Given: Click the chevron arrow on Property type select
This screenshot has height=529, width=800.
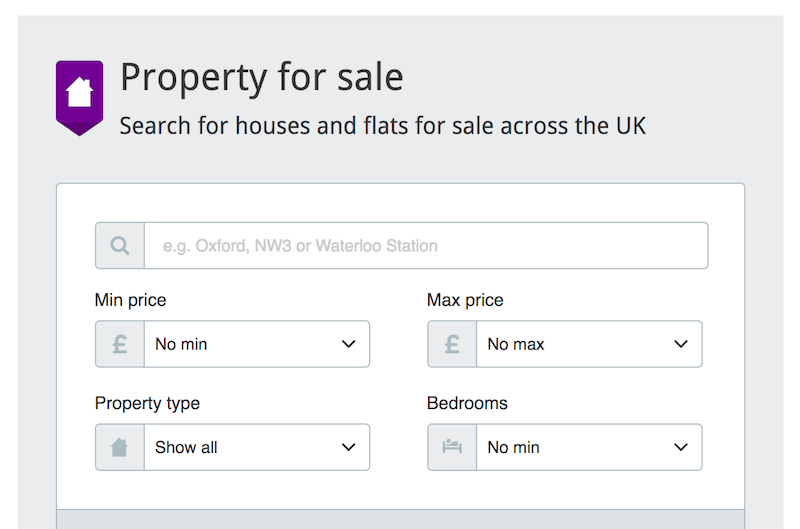Looking at the screenshot, I should [348, 447].
